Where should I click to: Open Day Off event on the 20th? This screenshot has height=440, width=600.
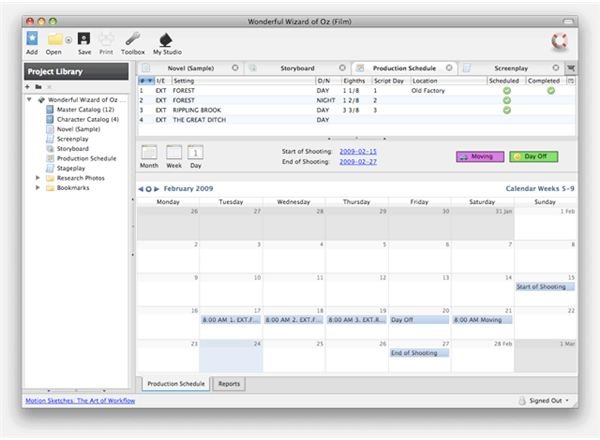(x=419, y=319)
